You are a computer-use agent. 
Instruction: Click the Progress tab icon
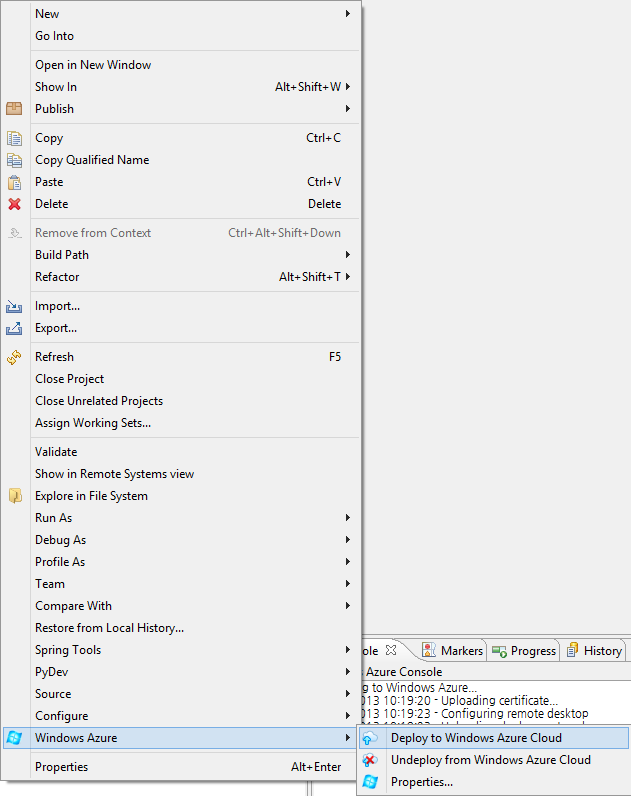pos(500,651)
